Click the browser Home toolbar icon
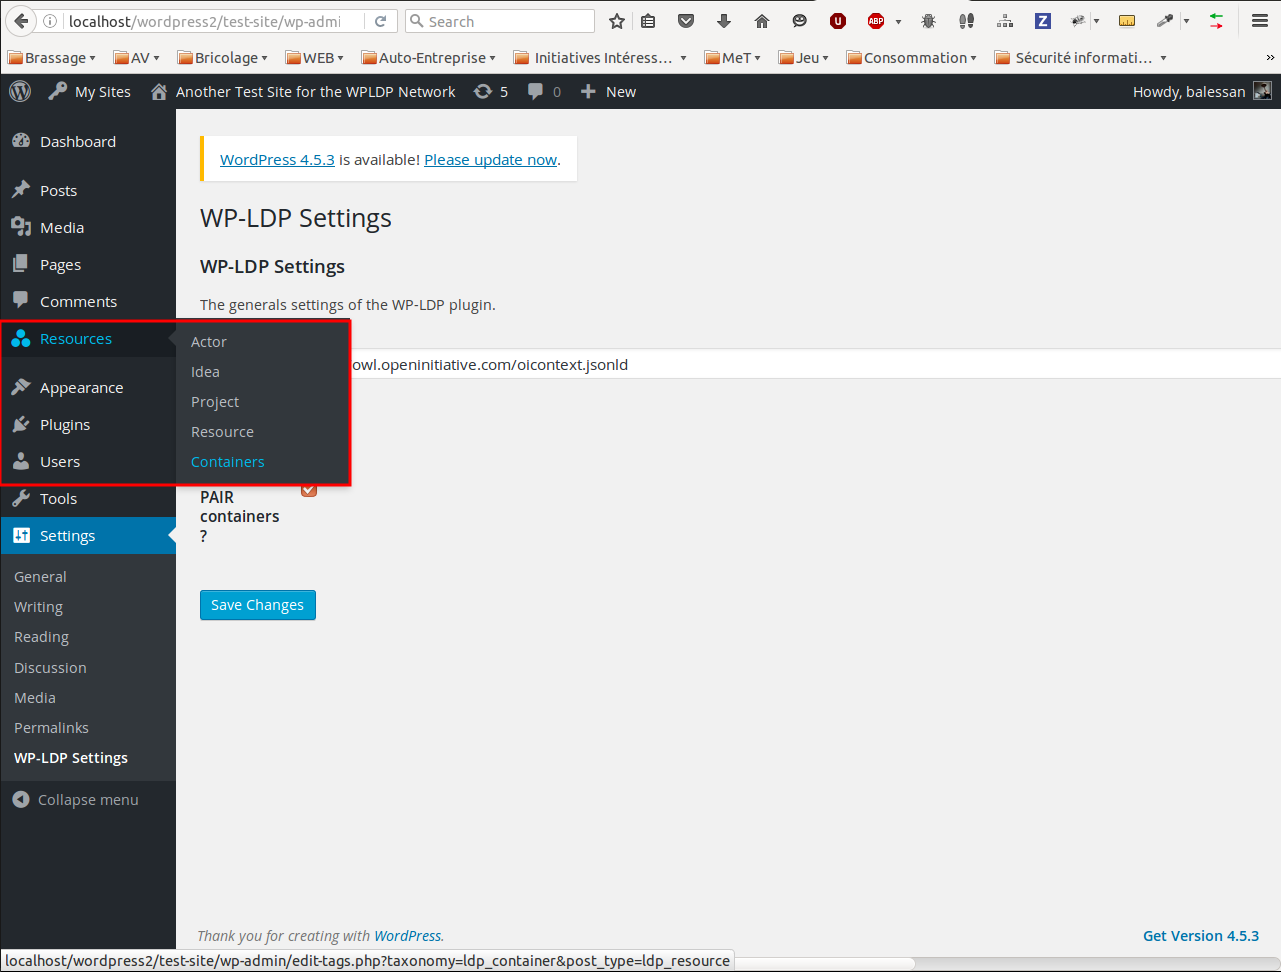 (x=762, y=21)
